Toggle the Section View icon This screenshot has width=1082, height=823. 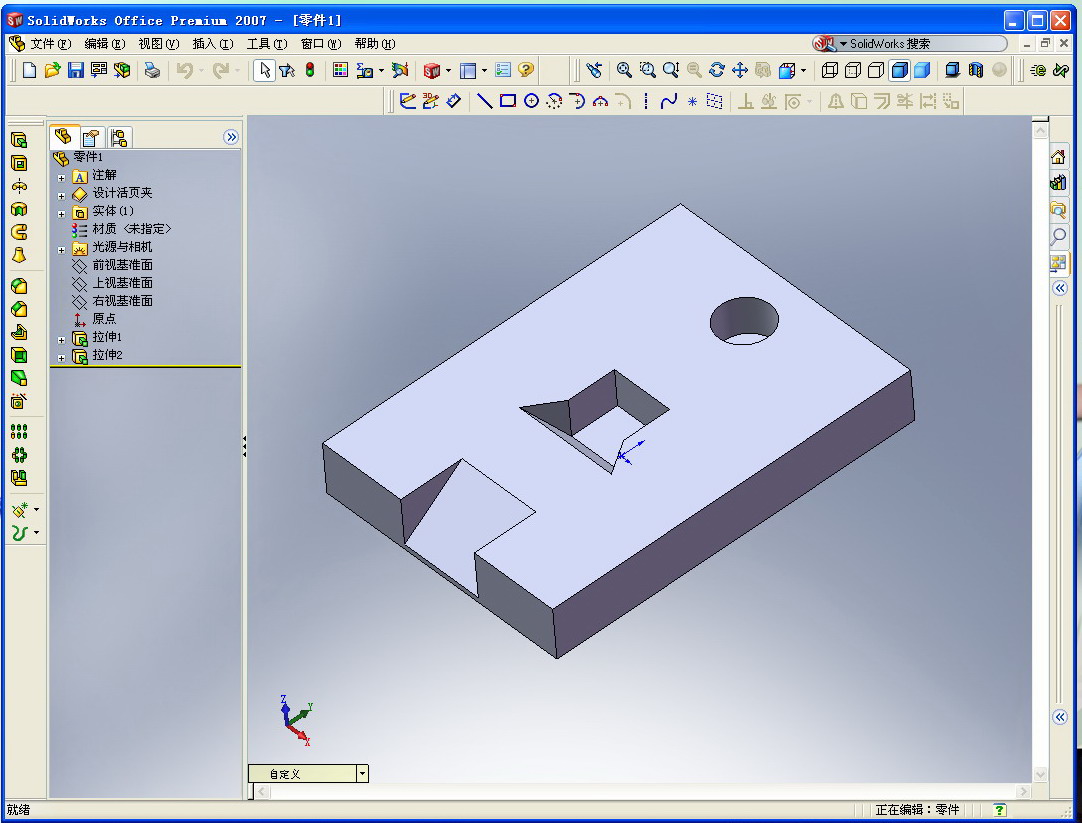pos(976,70)
